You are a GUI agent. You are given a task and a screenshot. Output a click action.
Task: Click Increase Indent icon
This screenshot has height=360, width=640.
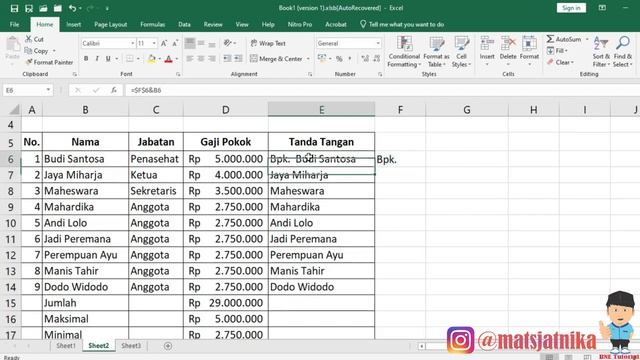pyautogui.click(x=238, y=59)
